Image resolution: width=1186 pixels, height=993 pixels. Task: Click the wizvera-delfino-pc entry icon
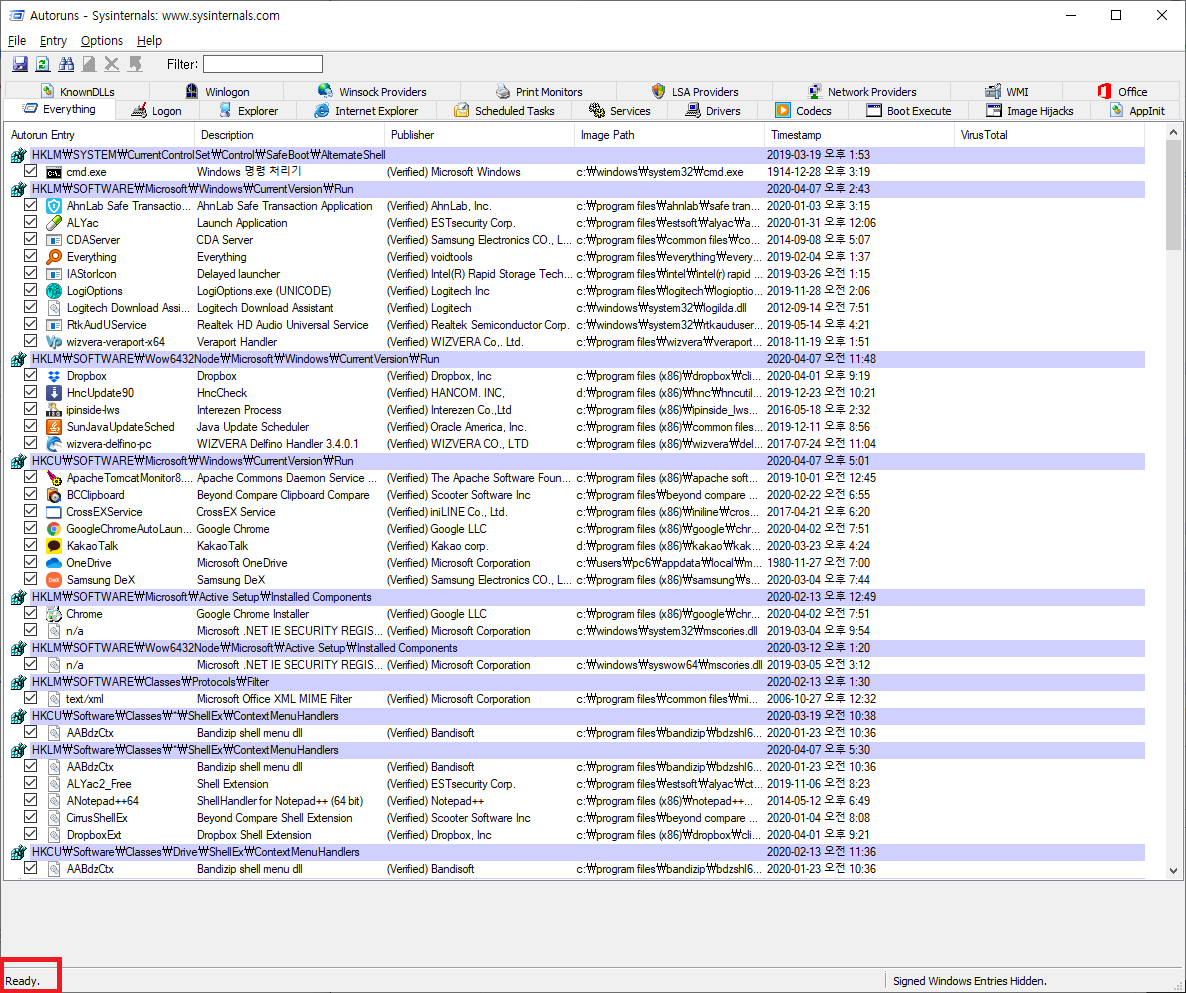54,444
